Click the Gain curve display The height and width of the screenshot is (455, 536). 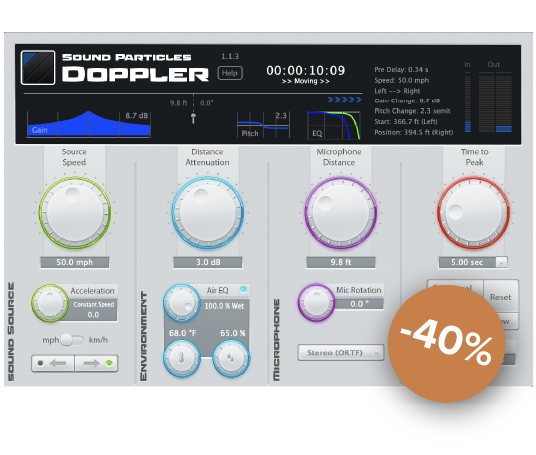point(89,123)
